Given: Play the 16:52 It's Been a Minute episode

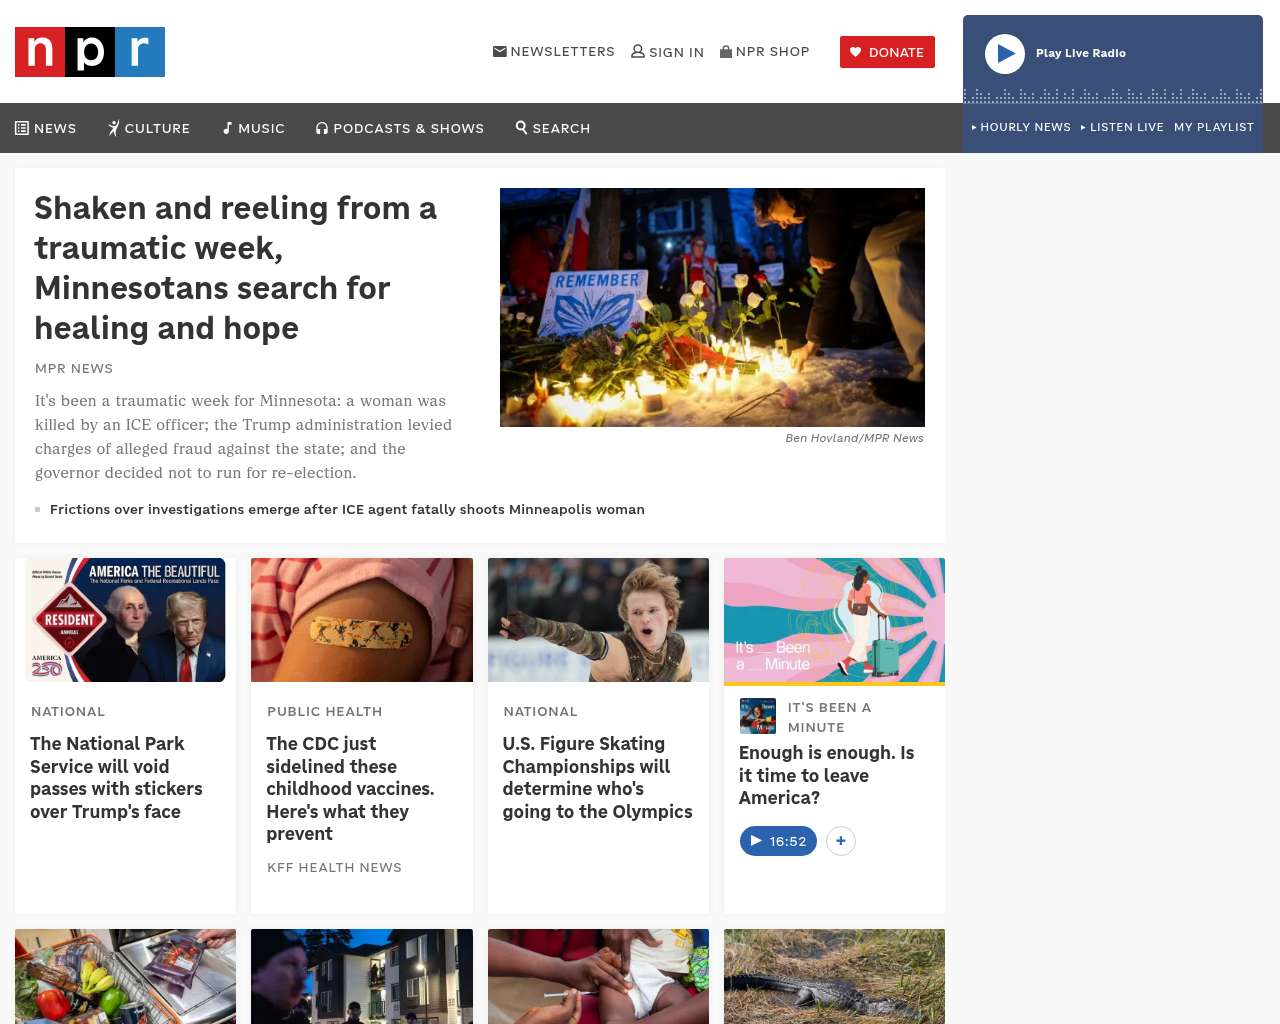Looking at the screenshot, I should click(778, 841).
